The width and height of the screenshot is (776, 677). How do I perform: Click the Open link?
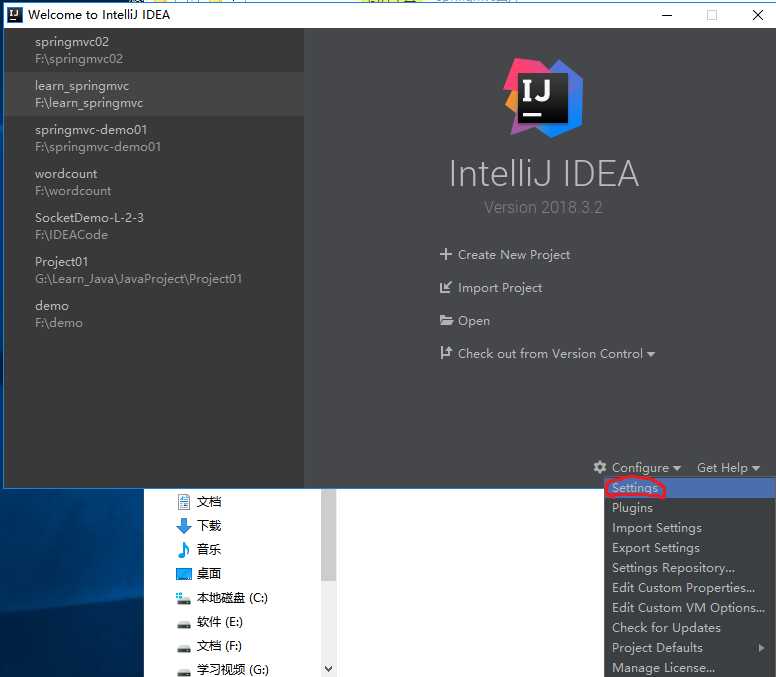point(474,321)
